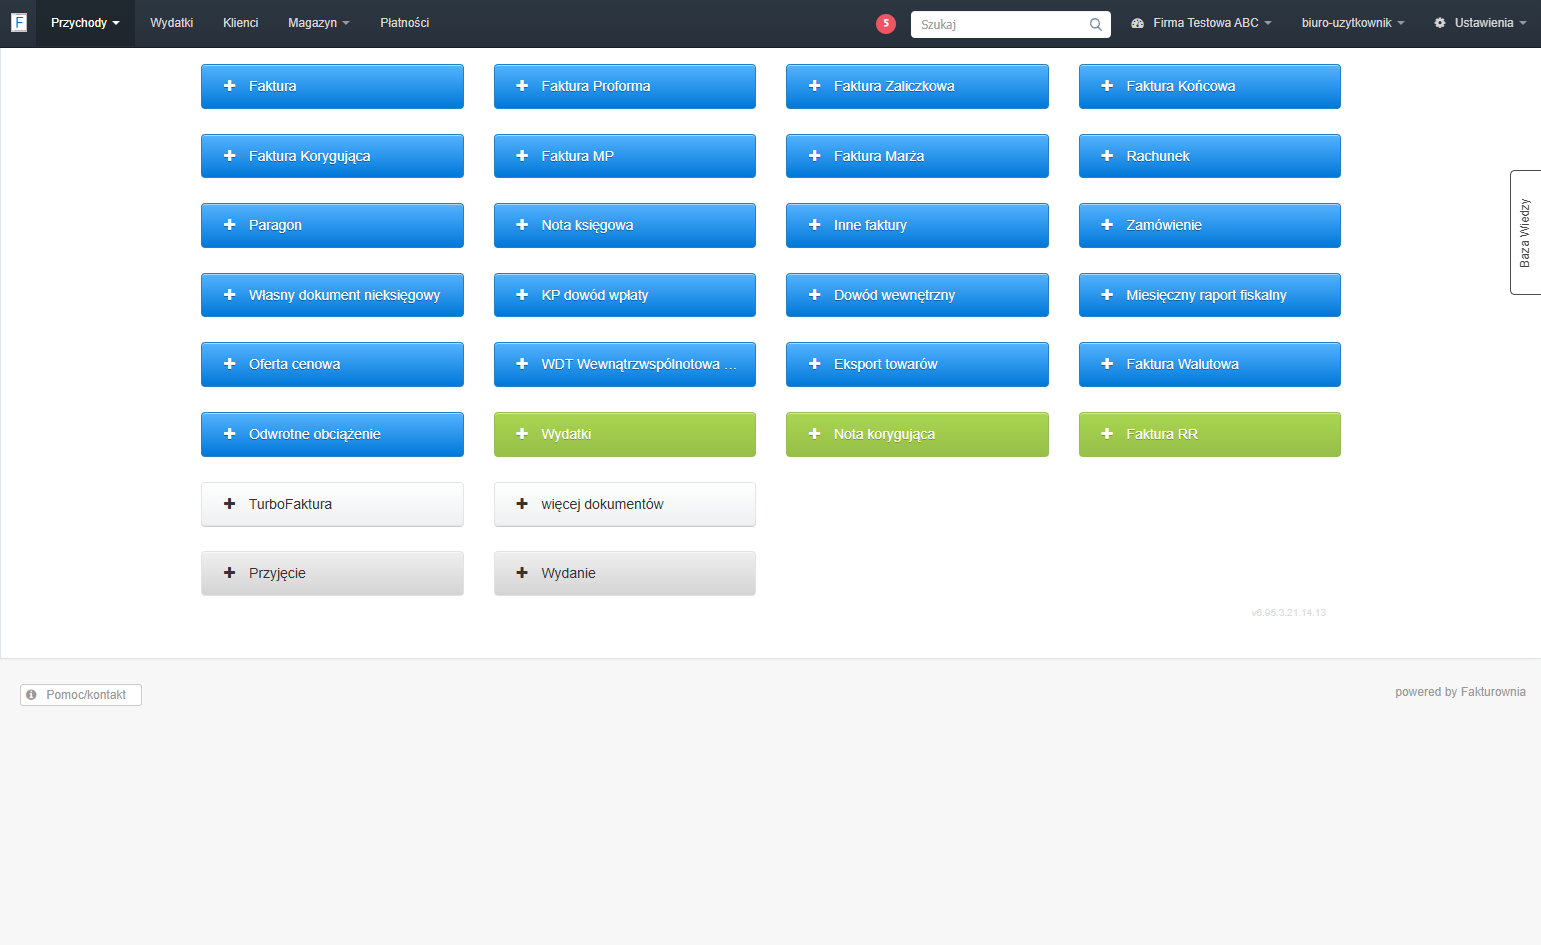Open the biuro-uzytkownik account dropdown
This screenshot has width=1541, height=945.
(x=1353, y=23)
